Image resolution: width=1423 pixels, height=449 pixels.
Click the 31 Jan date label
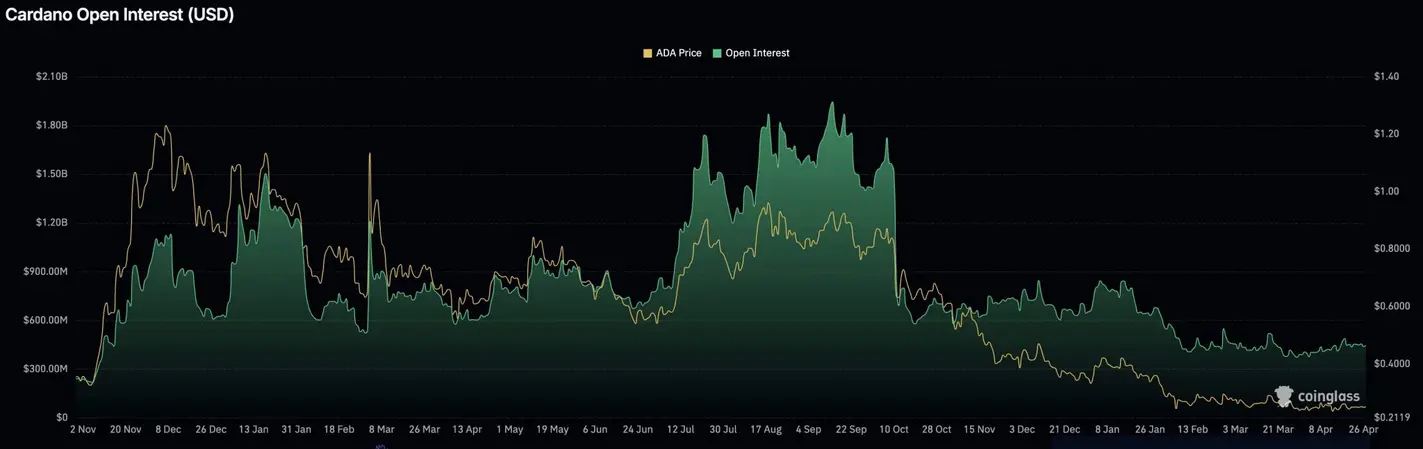pyautogui.click(x=296, y=430)
